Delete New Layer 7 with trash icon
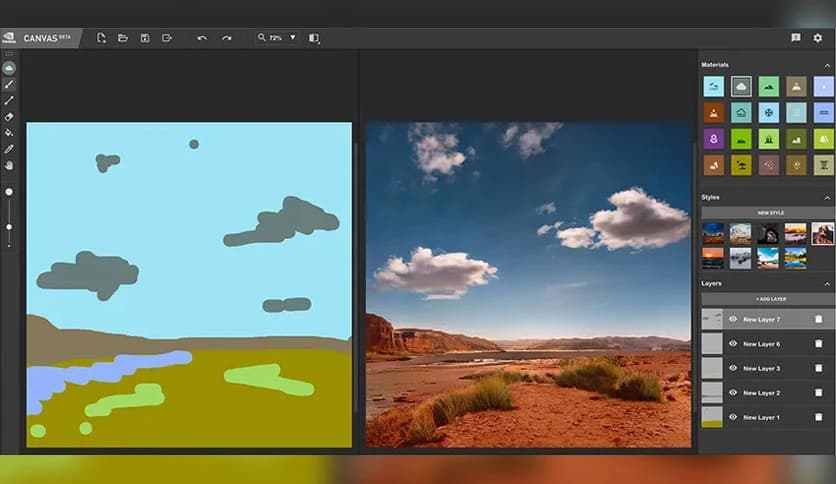Image resolution: width=836 pixels, height=484 pixels. (818, 319)
